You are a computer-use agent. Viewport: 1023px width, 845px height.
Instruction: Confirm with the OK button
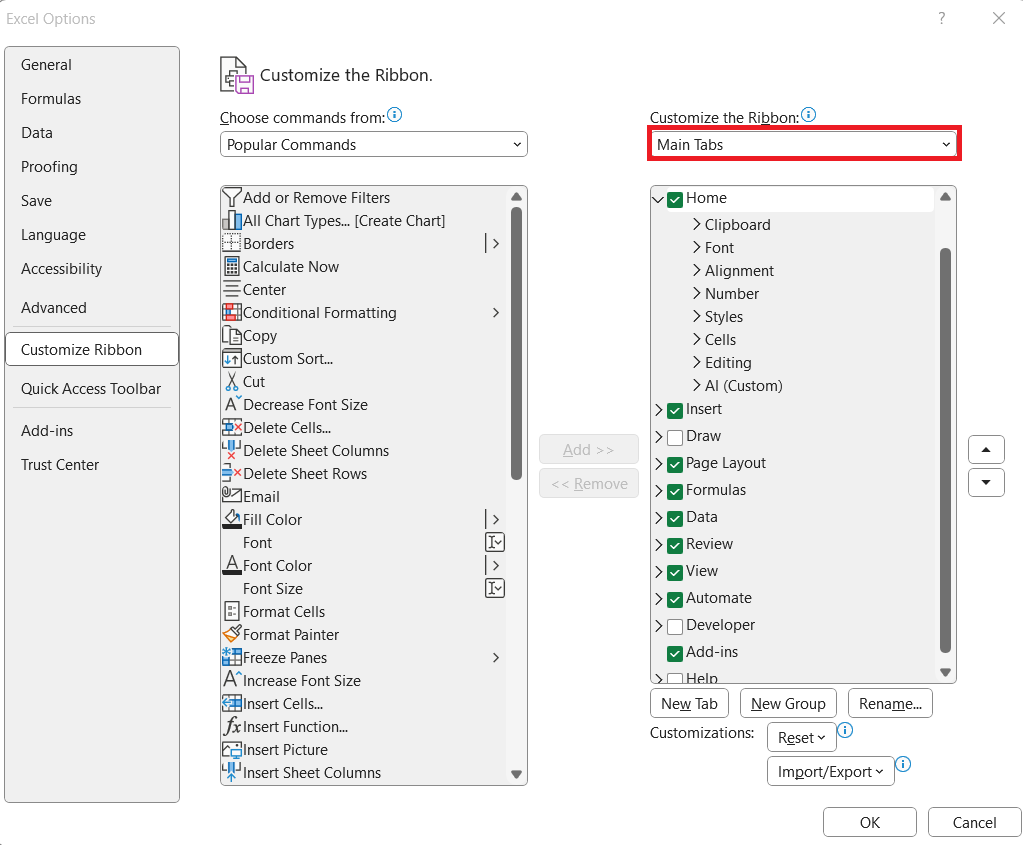pos(870,822)
